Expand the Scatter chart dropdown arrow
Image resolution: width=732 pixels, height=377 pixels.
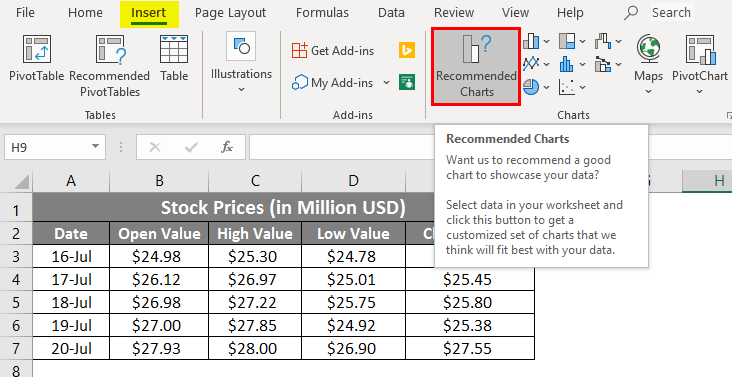tap(582, 87)
